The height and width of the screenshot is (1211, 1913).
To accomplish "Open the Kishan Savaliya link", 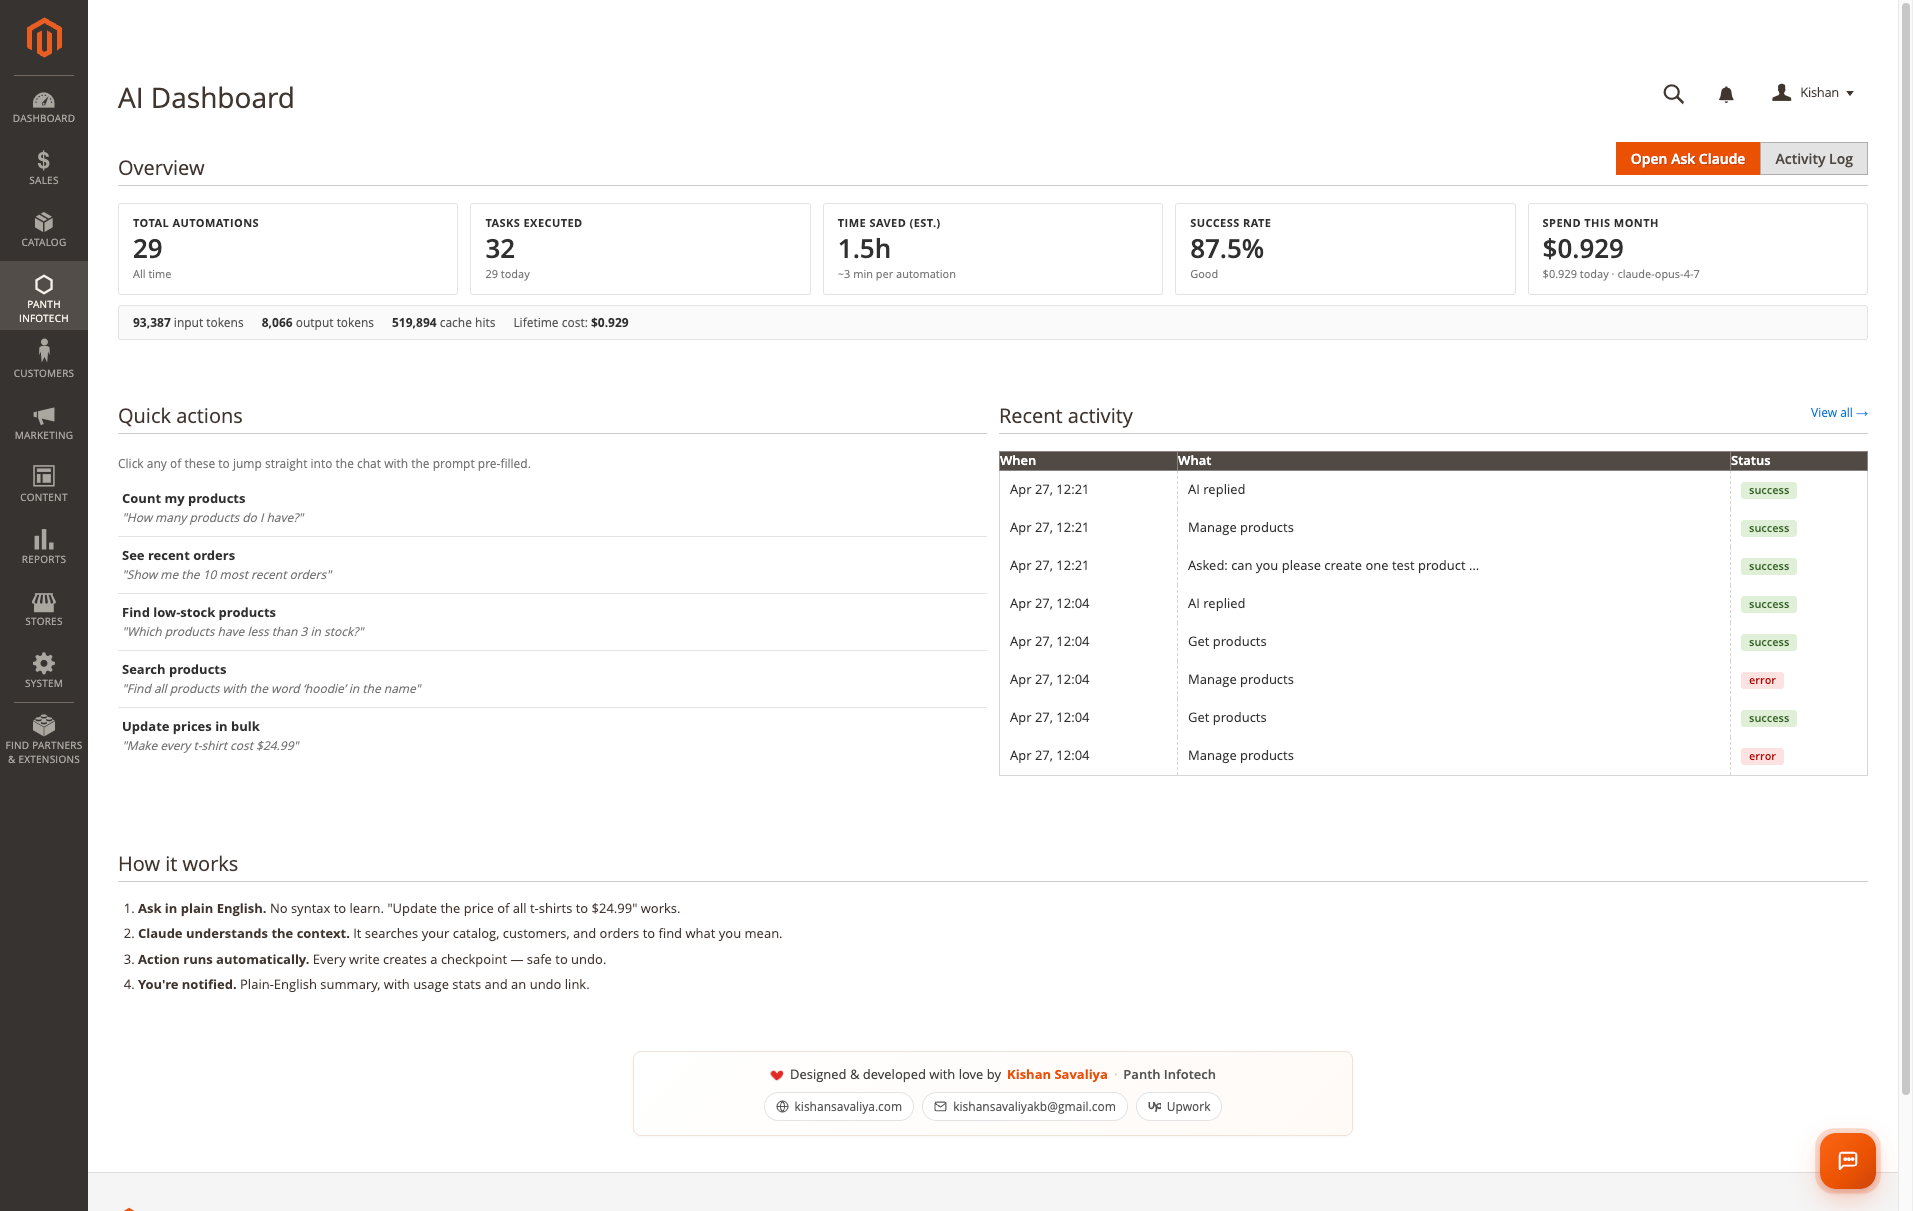I will point(1057,1075).
